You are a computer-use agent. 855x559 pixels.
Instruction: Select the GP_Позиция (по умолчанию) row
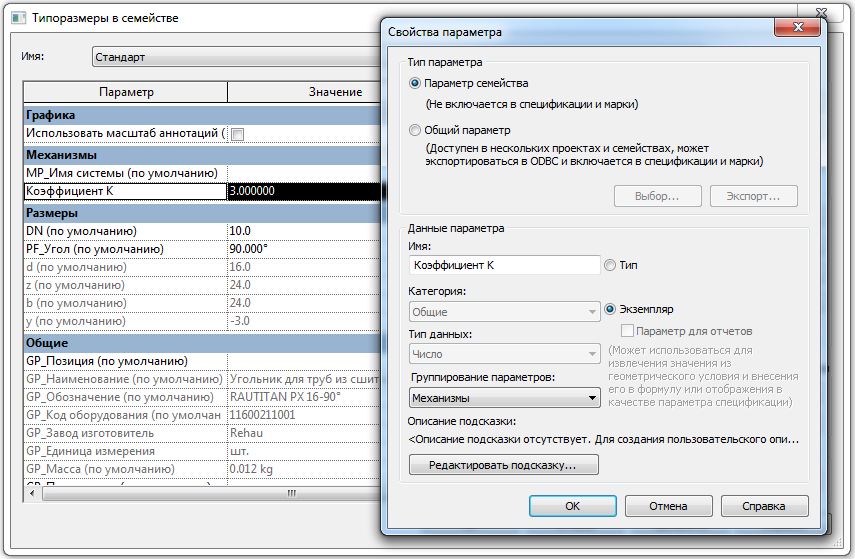pos(125,362)
